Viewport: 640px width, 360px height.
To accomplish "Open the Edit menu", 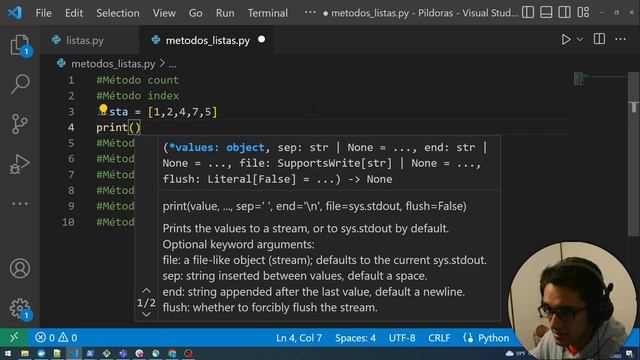I will coord(74,13).
